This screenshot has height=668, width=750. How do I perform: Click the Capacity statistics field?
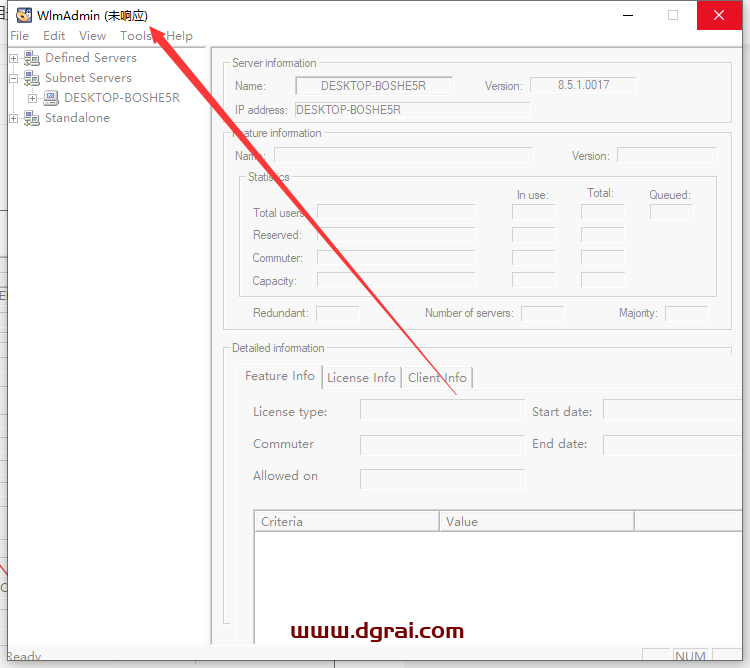(x=396, y=280)
